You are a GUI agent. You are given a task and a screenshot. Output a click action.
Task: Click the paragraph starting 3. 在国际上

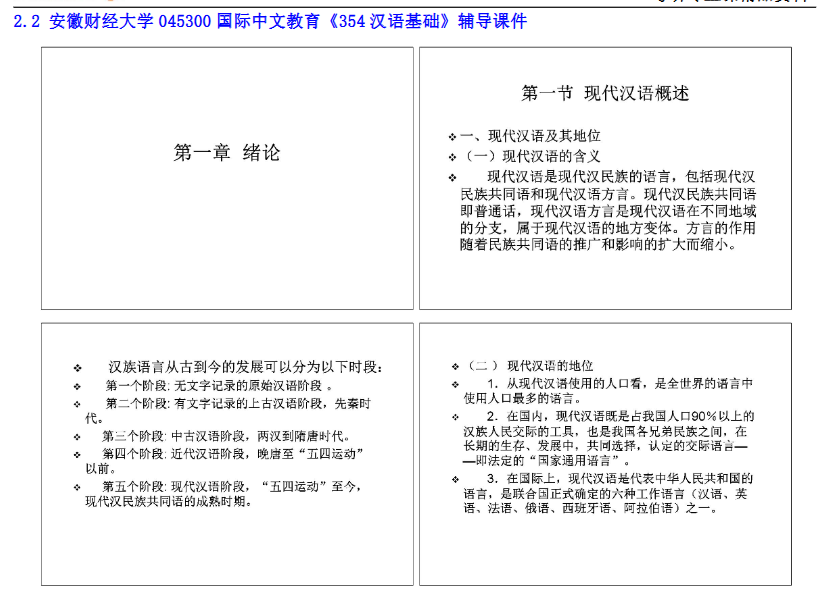click(609, 493)
